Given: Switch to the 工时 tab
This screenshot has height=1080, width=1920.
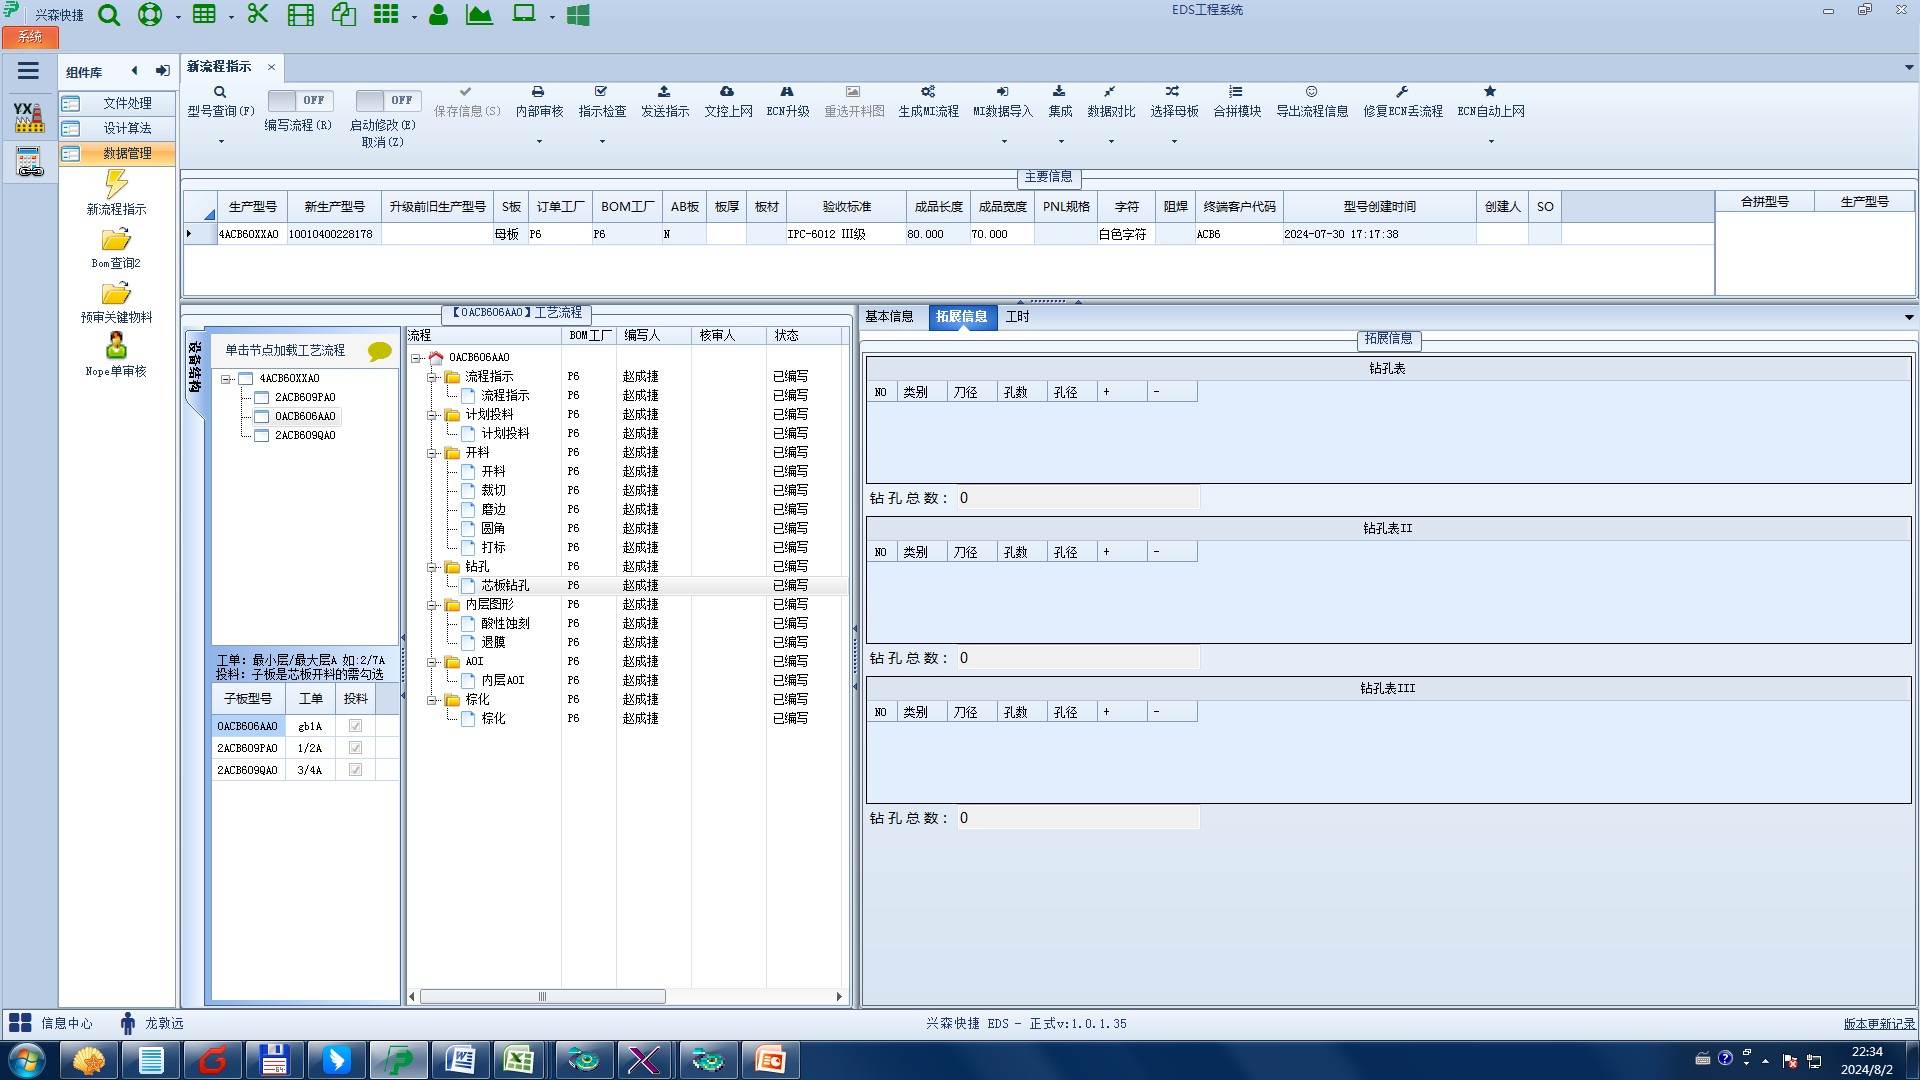Looking at the screenshot, I should click(1017, 317).
